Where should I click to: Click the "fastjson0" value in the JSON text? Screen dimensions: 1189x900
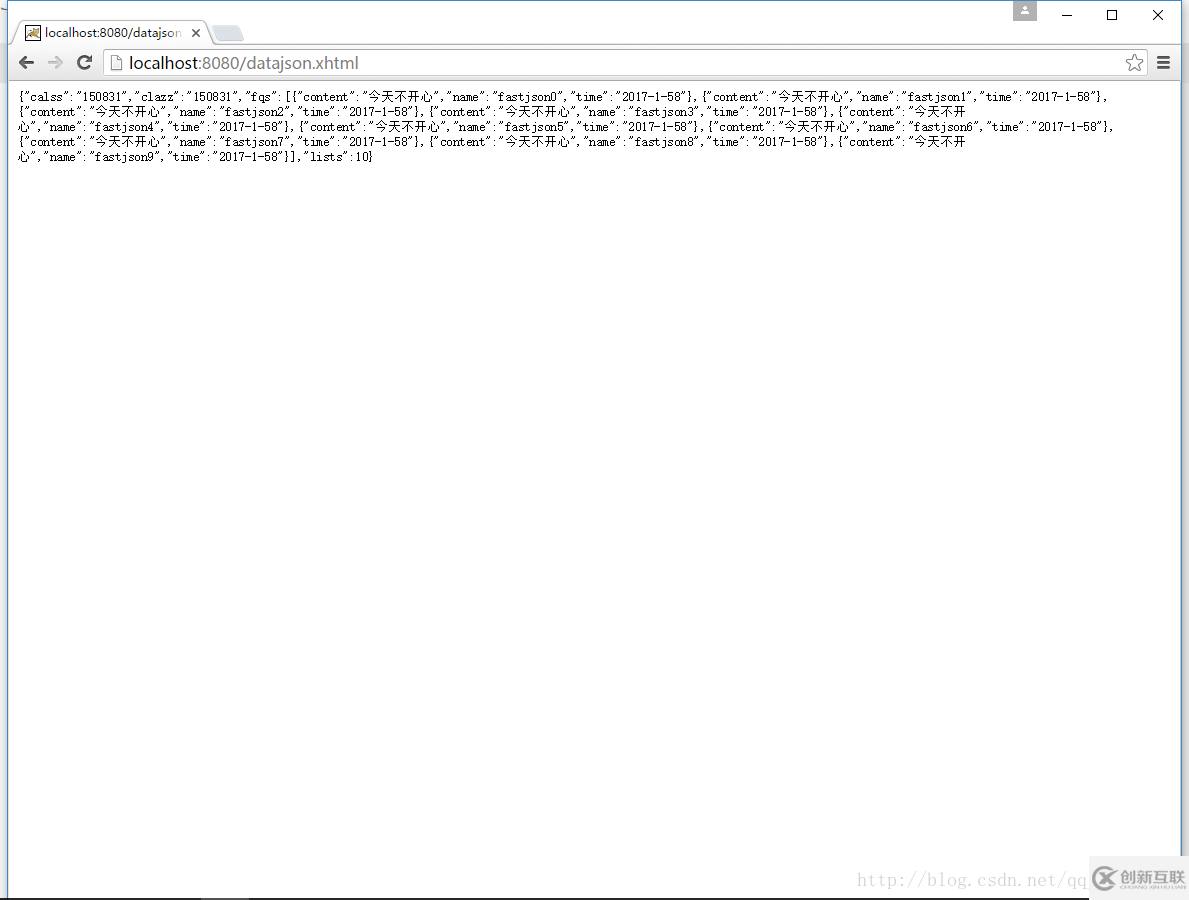coord(529,97)
